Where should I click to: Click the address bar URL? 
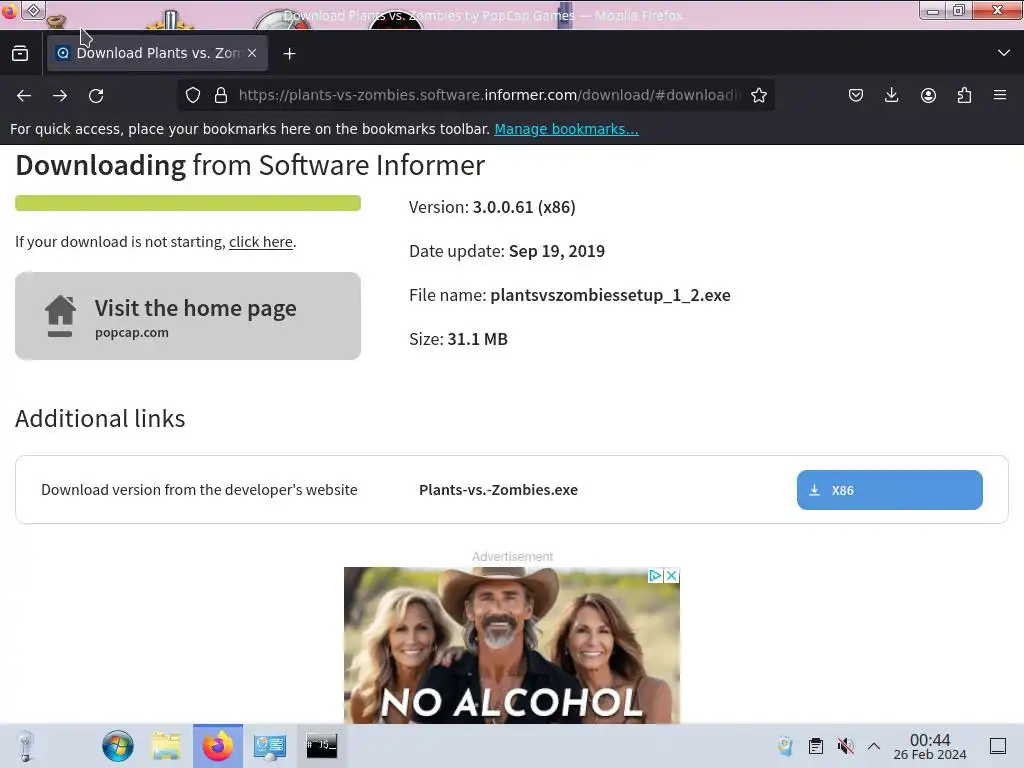[488, 95]
